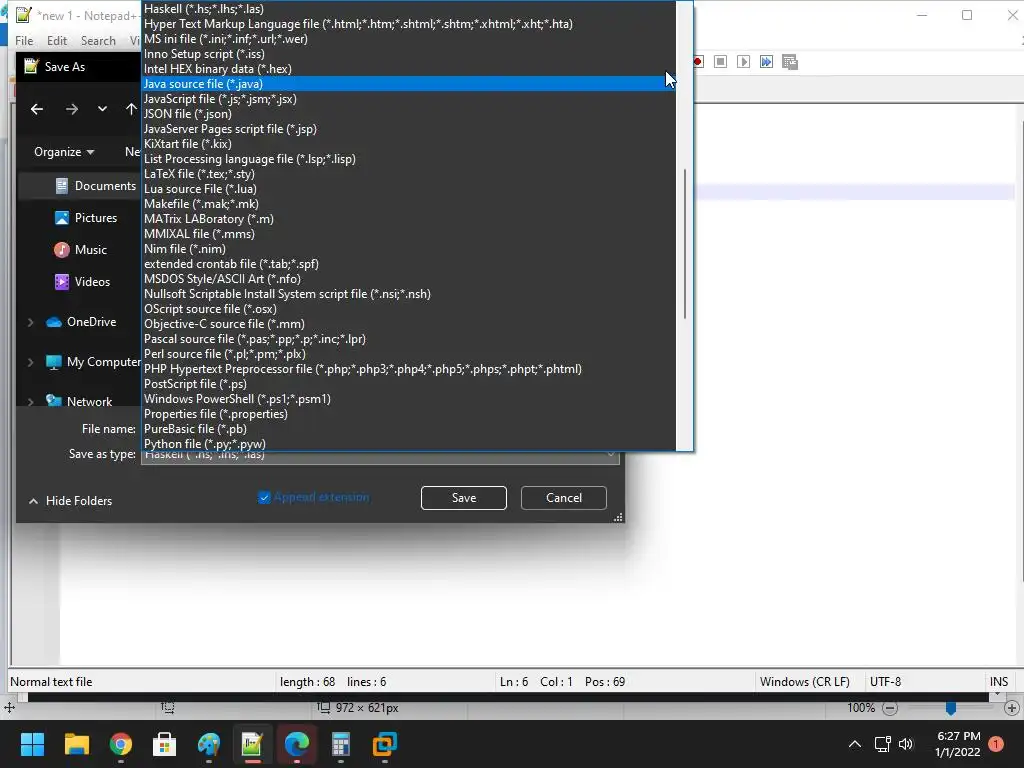The image size is (1024, 768).
Task: Go forward in Save As dialog
Action: (72, 109)
